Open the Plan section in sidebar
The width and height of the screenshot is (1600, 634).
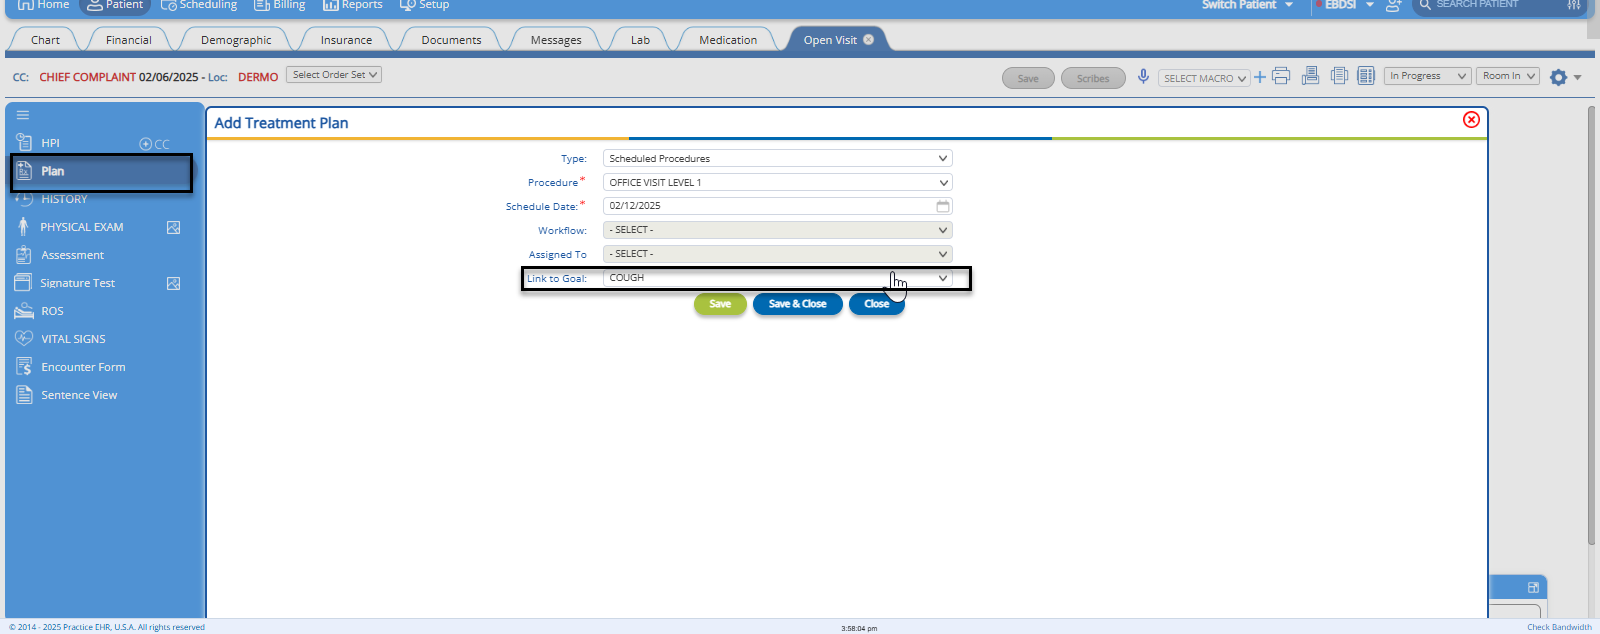pos(101,172)
